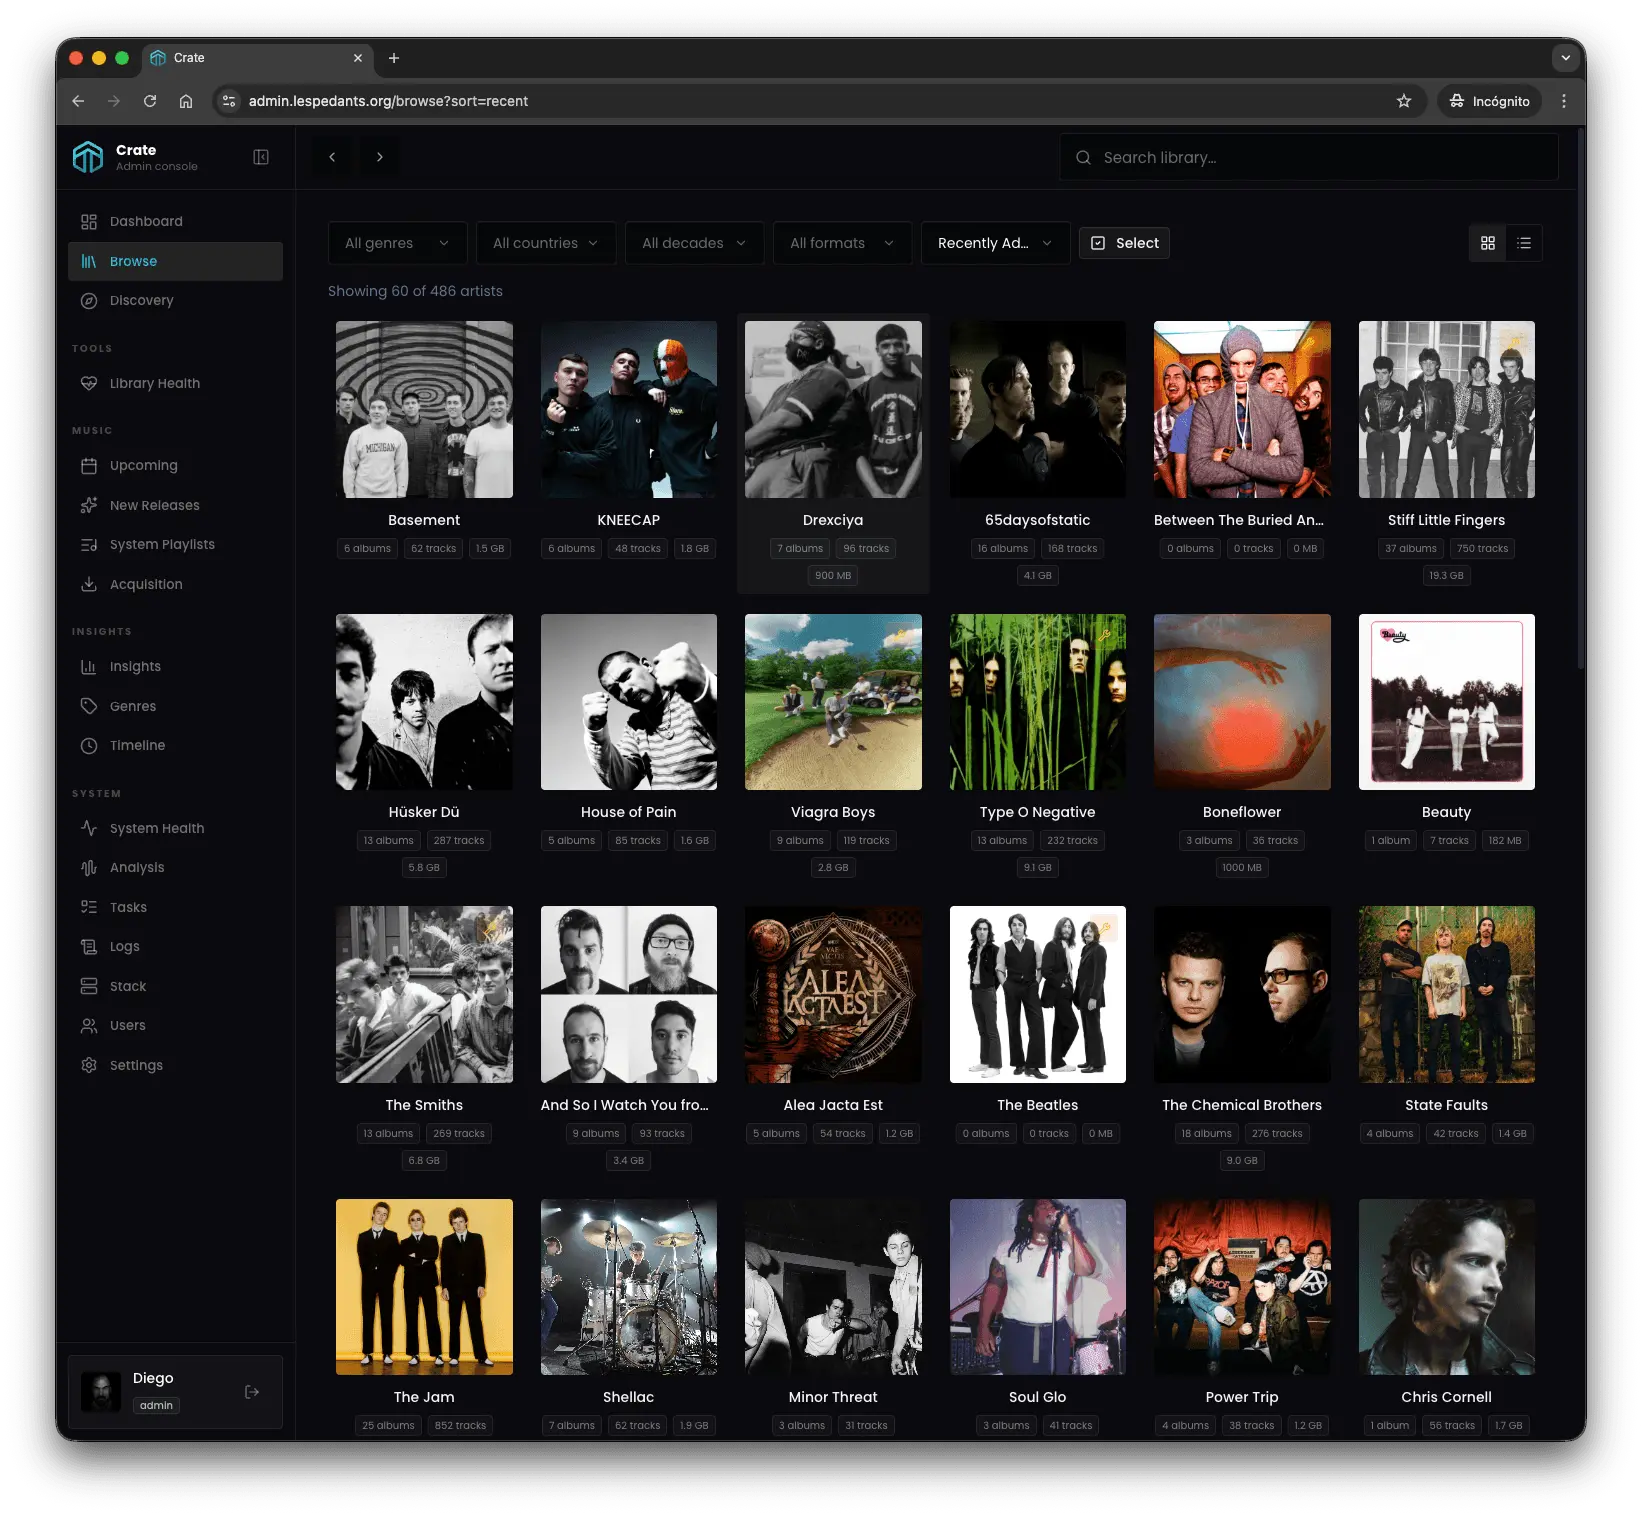Open the Logs page
The image size is (1642, 1515).
pyautogui.click(x=175, y=946)
